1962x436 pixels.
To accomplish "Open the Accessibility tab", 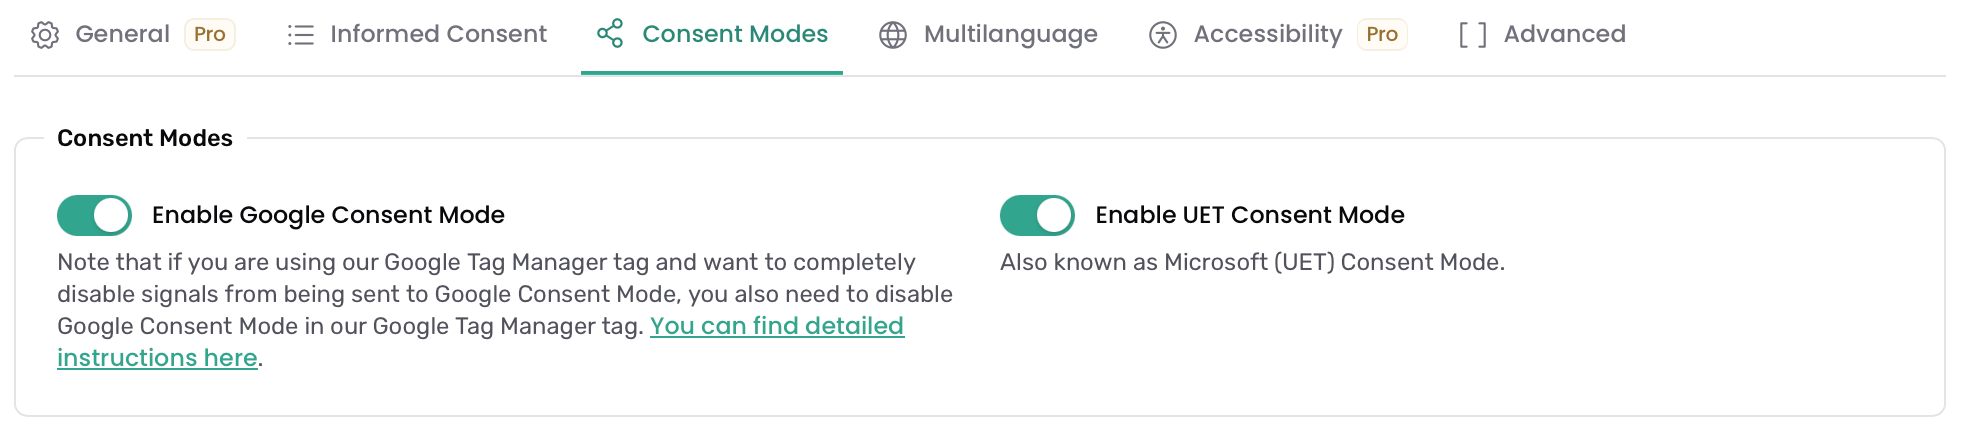I will 1268,35.
